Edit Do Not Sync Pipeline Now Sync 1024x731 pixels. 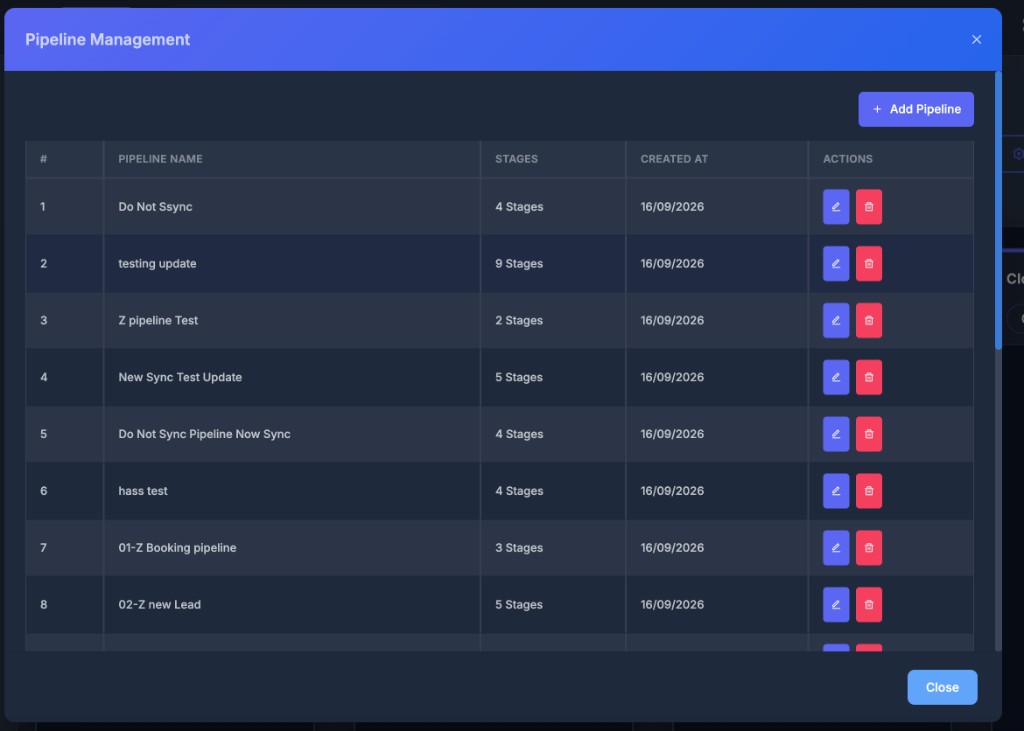pyautogui.click(x=836, y=434)
